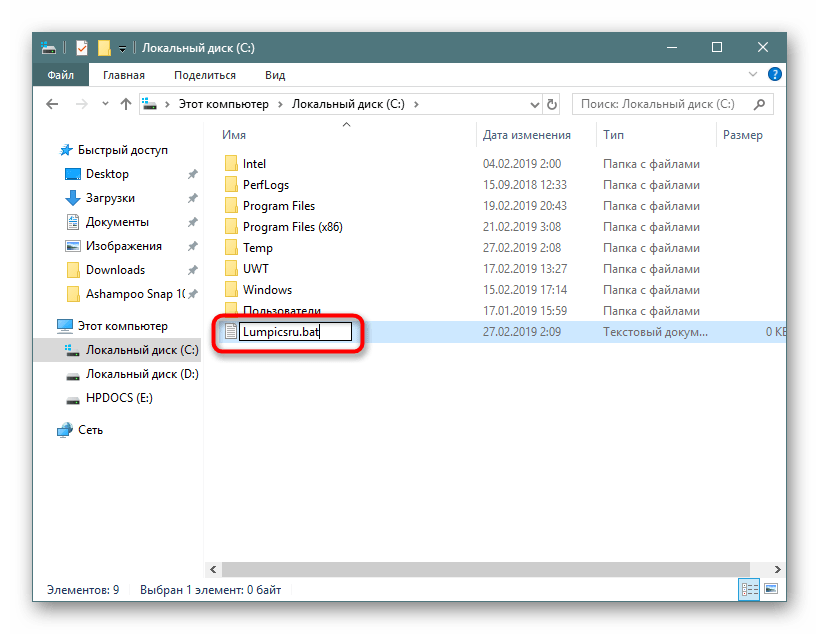Click the New Folder icon in title bar

coord(103,47)
